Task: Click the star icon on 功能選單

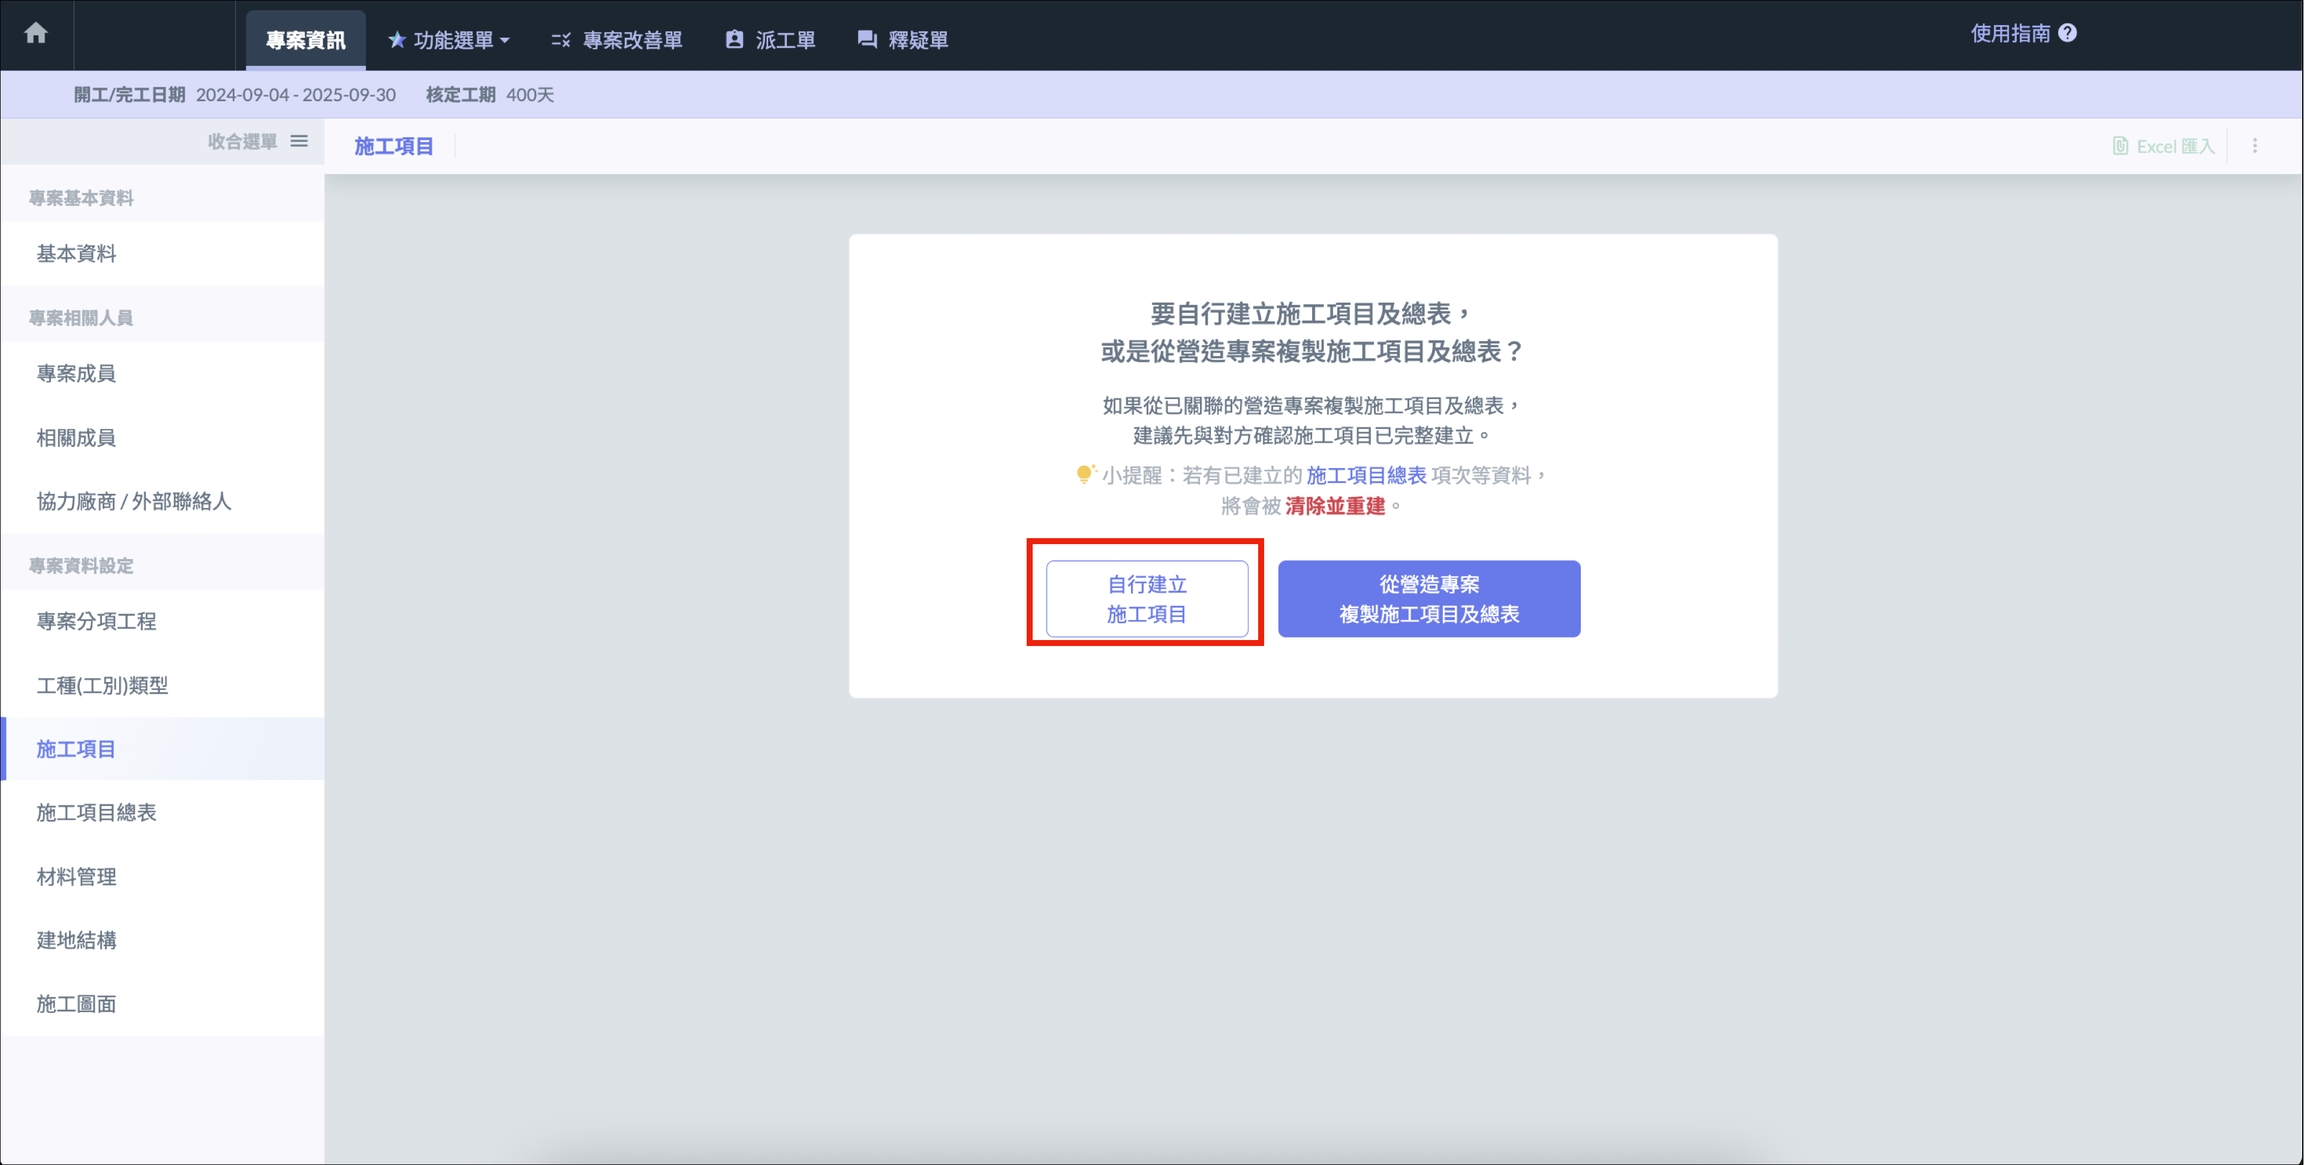Action: 397,40
